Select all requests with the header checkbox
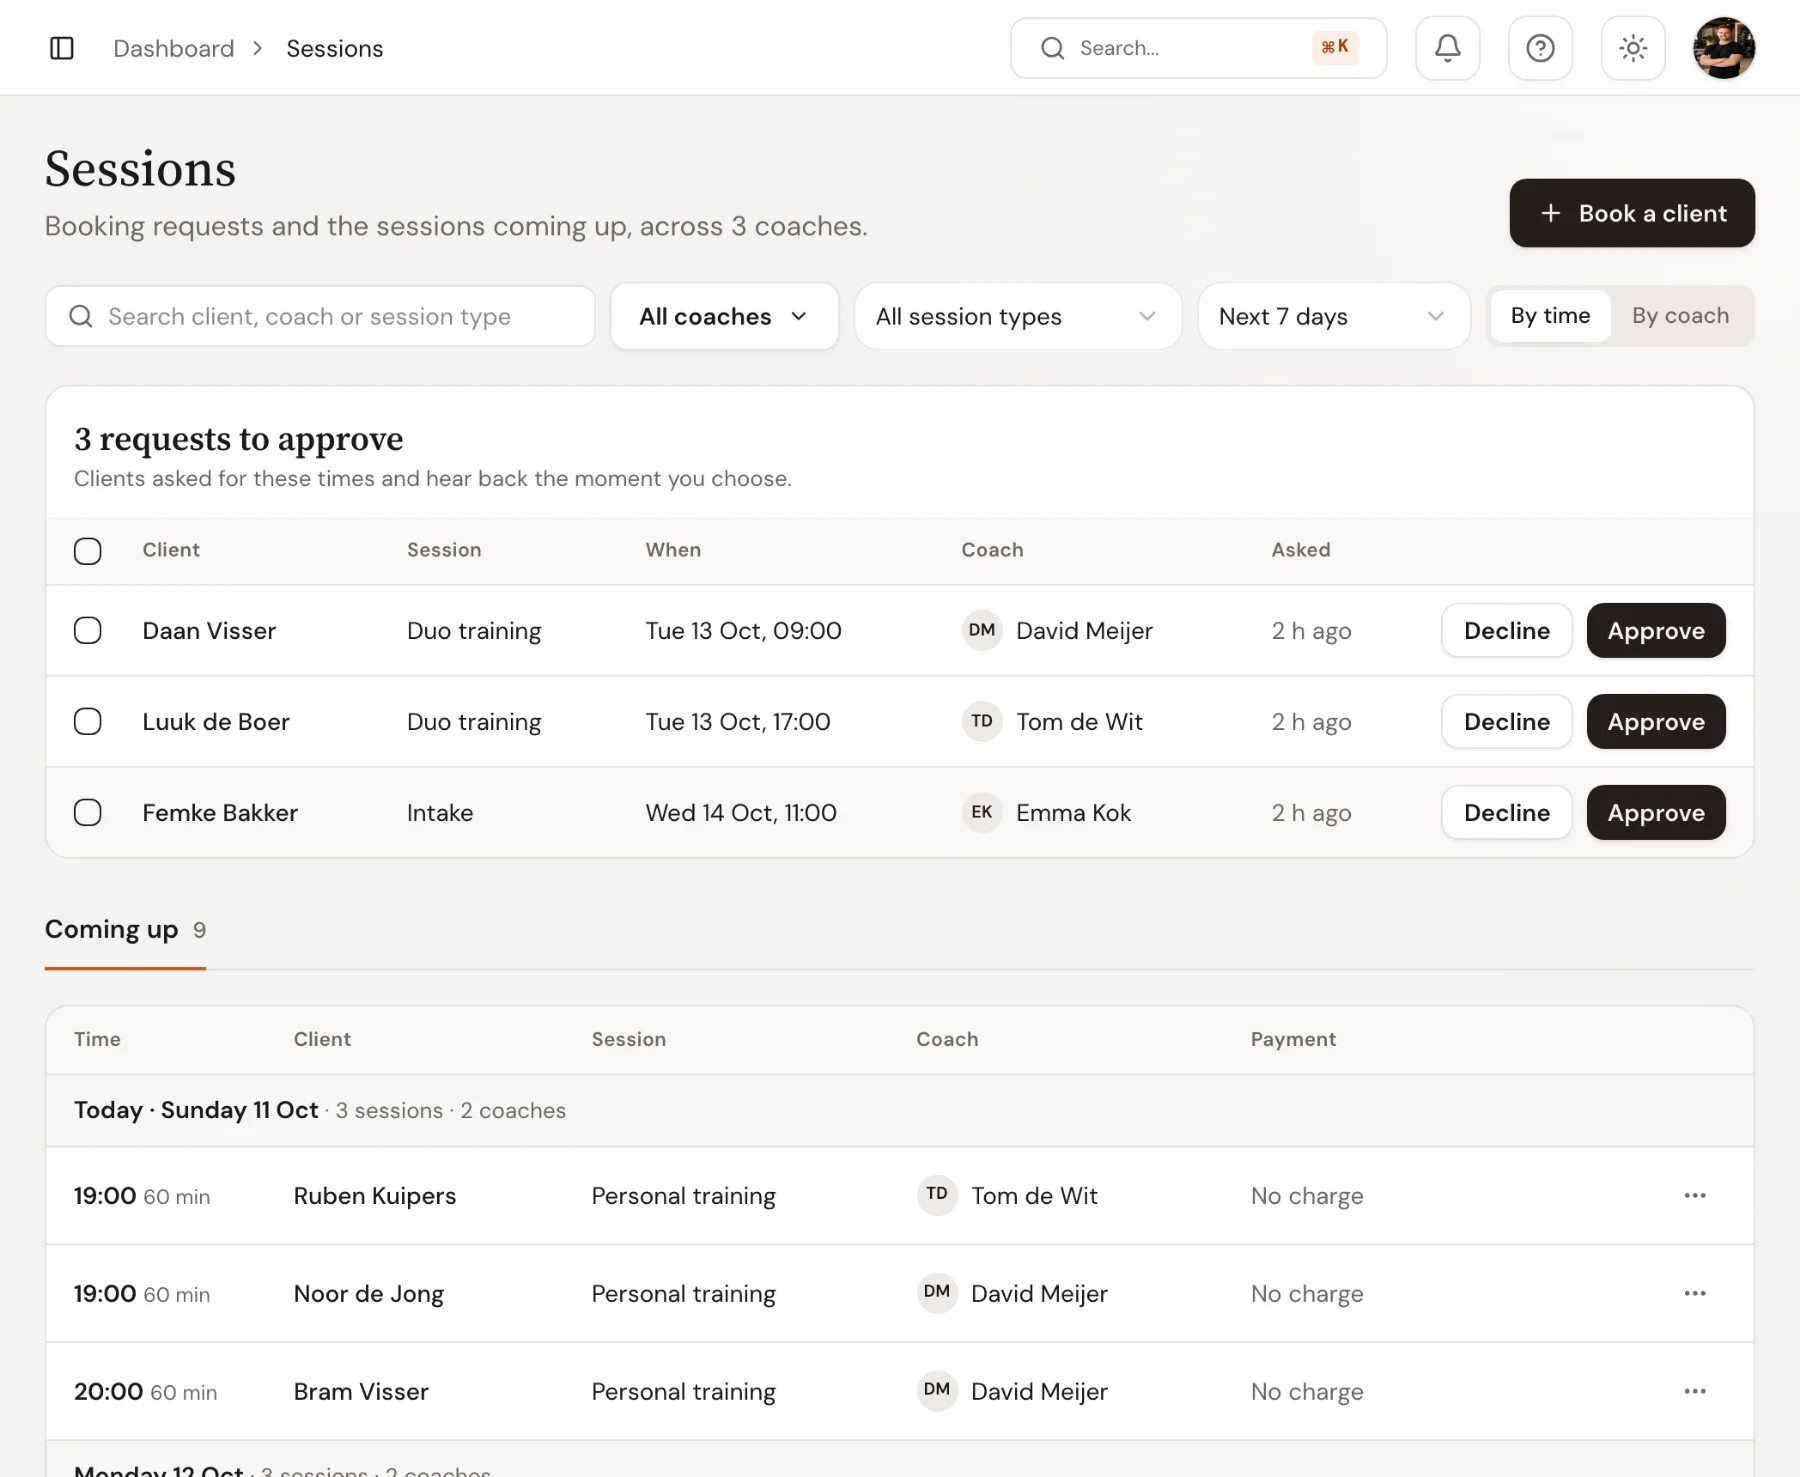Image resolution: width=1800 pixels, height=1477 pixels. [88, 551]
